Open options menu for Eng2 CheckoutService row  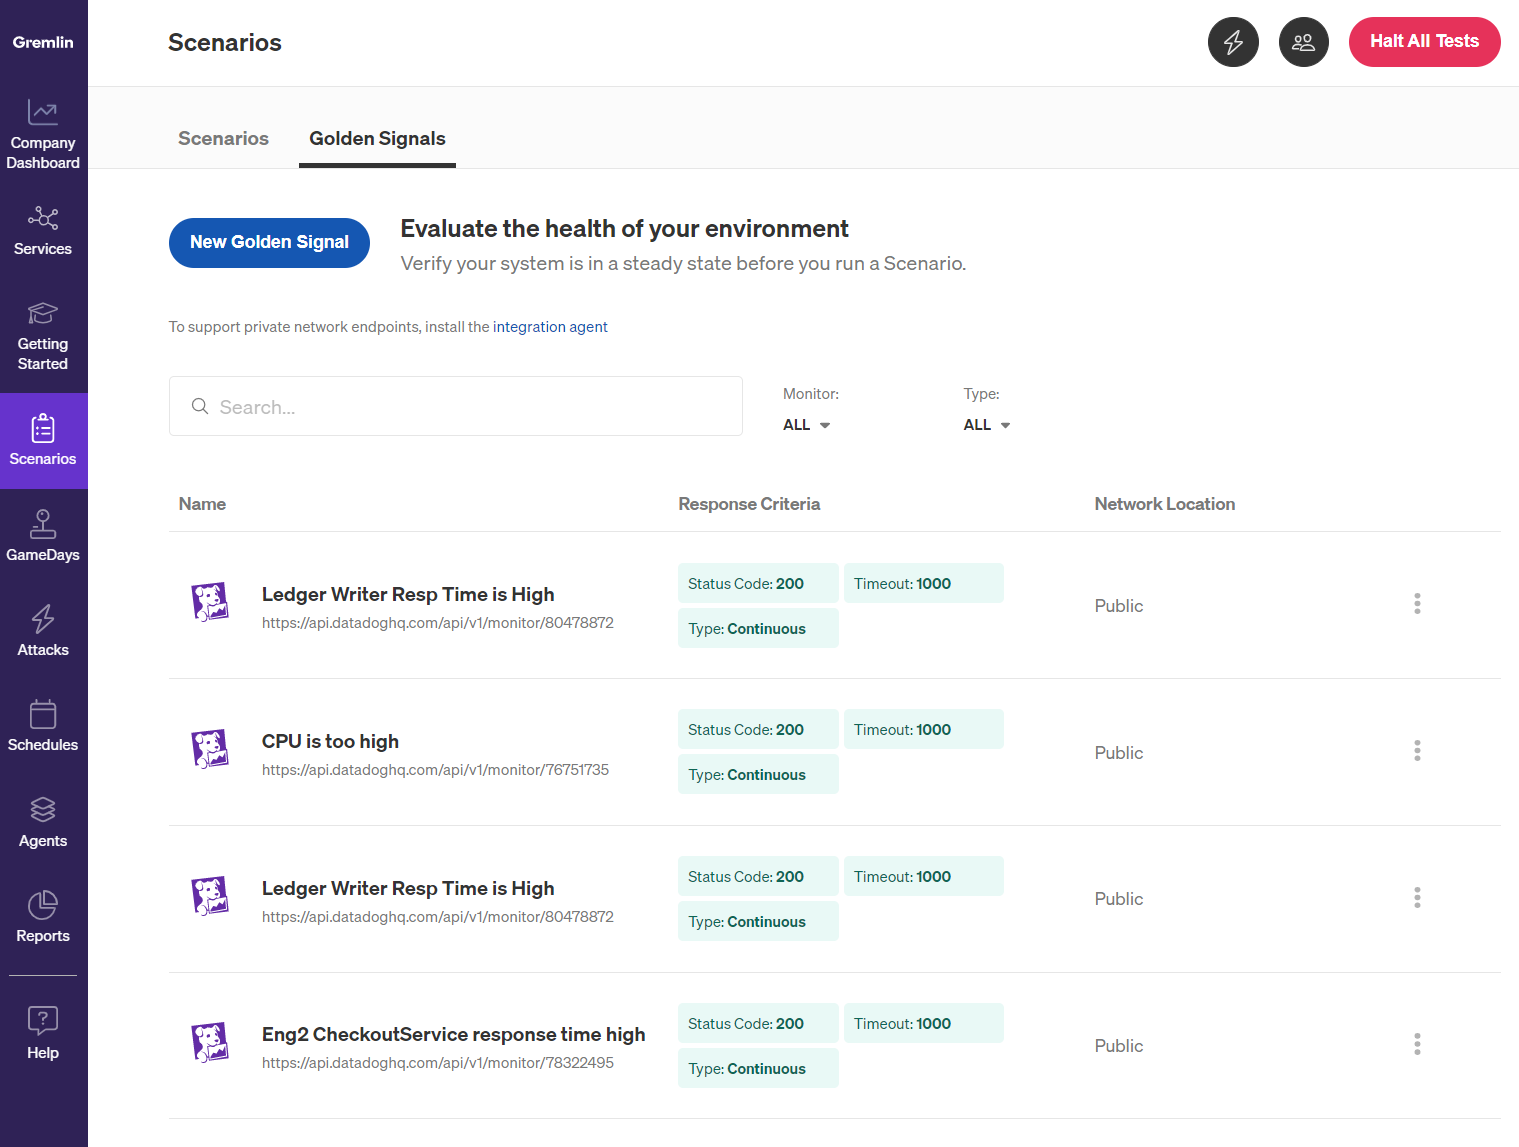coord(1417,1044)
